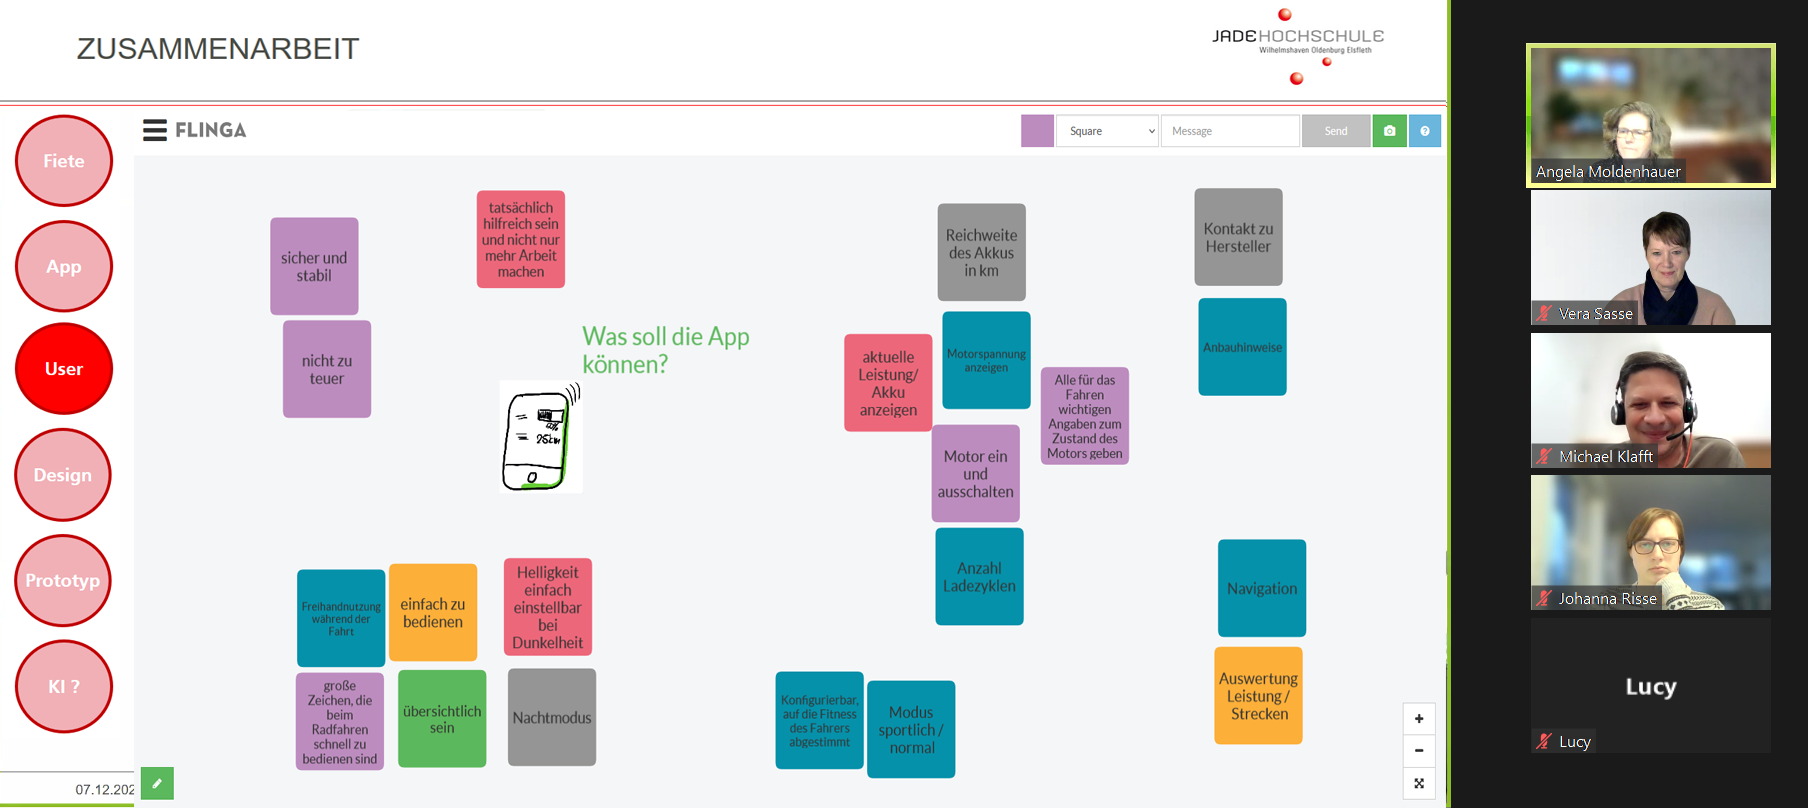This screenshot has height=808, width=1808.
Task: Click the fit-to-screen expand icon
Action: [1419, 783]
